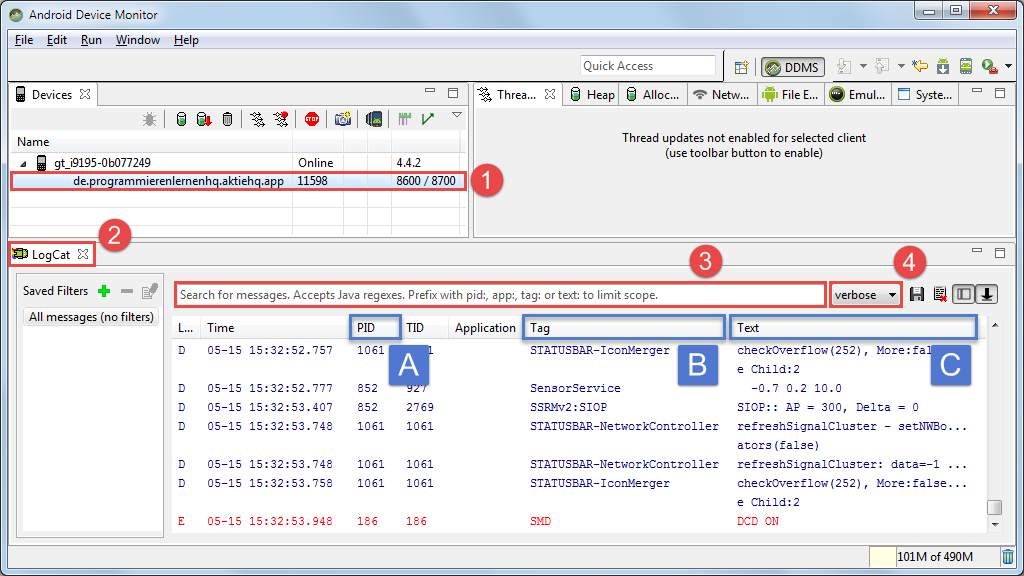Click the logcat message search field
The height and width of the screenshot is (576, 1024).
(x=500, y=295)
